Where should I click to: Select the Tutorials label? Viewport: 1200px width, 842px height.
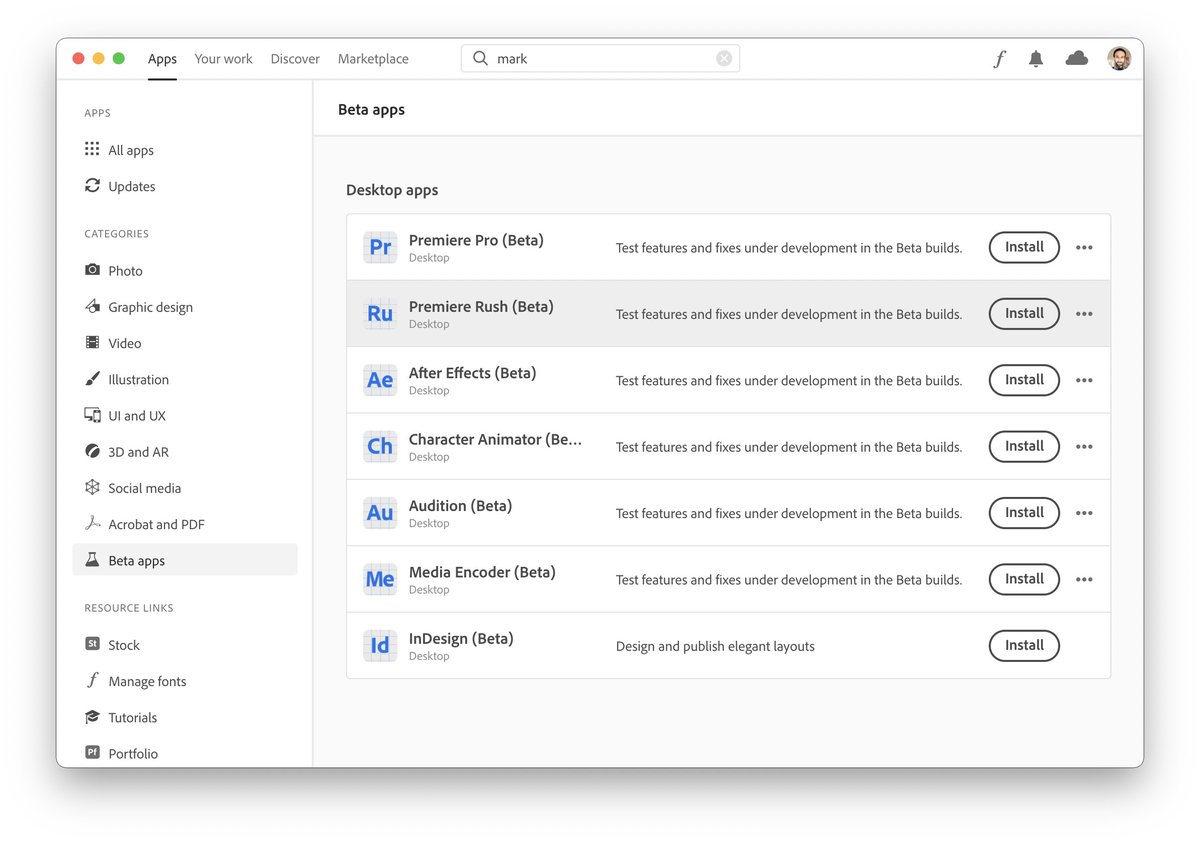click(133, 717)
